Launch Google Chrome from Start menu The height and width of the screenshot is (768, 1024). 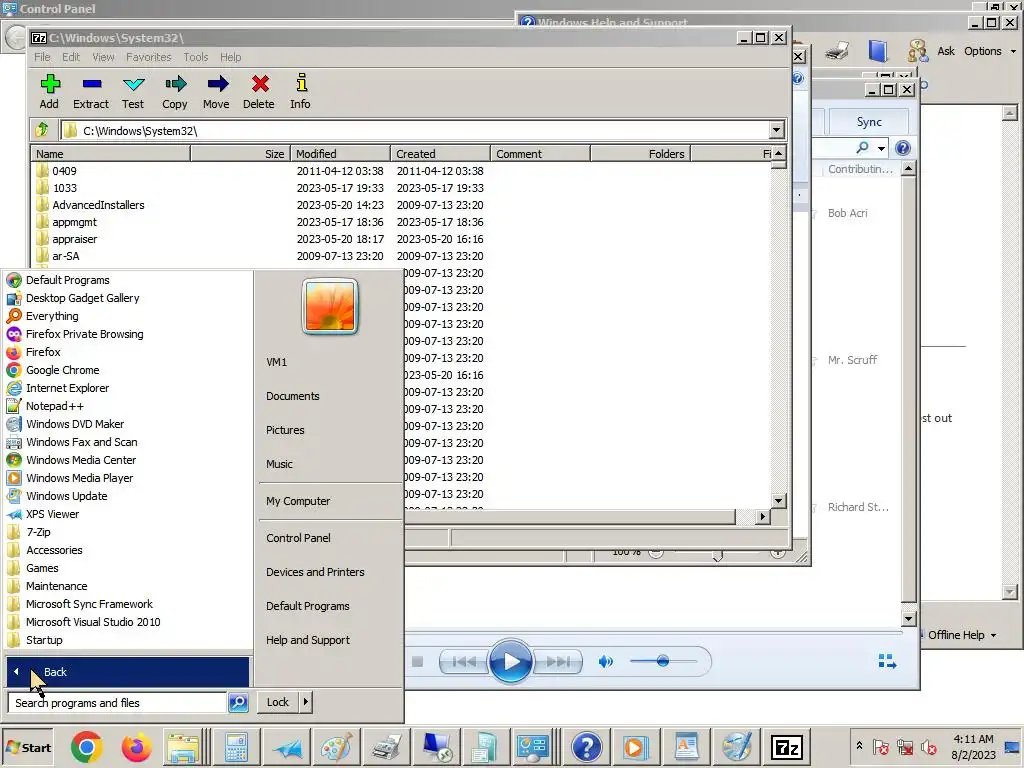[x=63, y=370]
